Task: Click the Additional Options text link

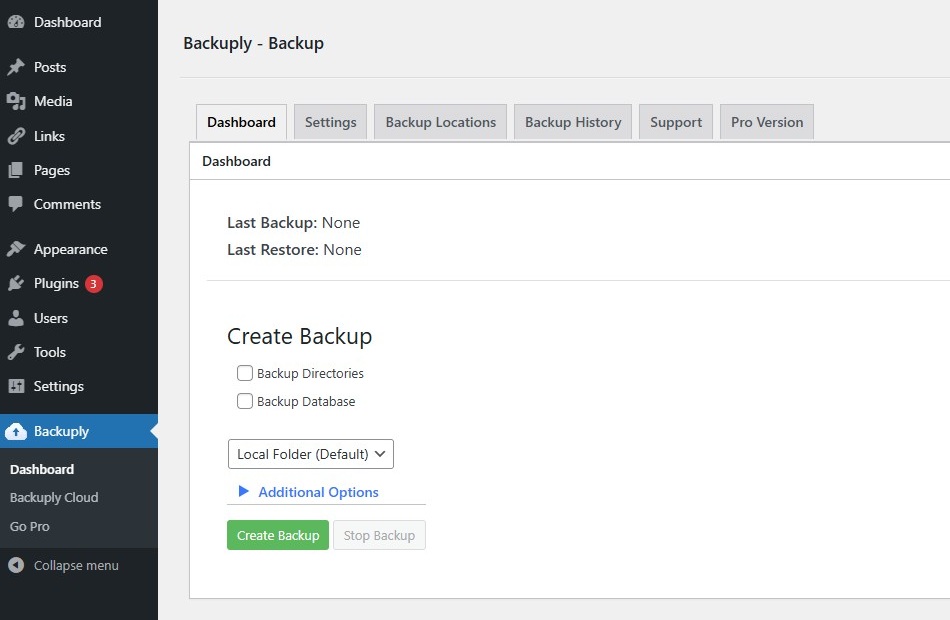Action: coord(319,492)
